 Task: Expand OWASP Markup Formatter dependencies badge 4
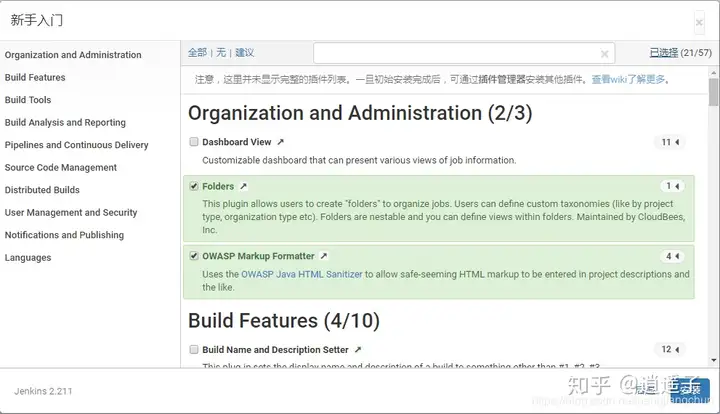(673, 256)
